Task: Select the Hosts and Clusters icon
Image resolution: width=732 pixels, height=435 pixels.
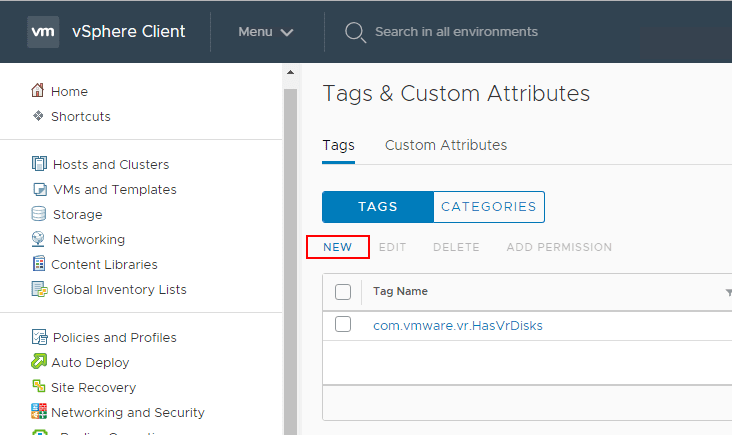Action: pos(39,164)
